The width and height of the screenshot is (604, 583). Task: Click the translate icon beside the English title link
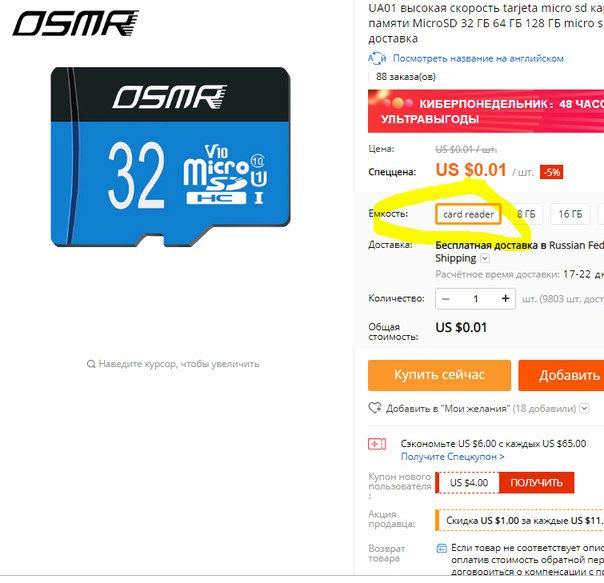tap(377, 59)
